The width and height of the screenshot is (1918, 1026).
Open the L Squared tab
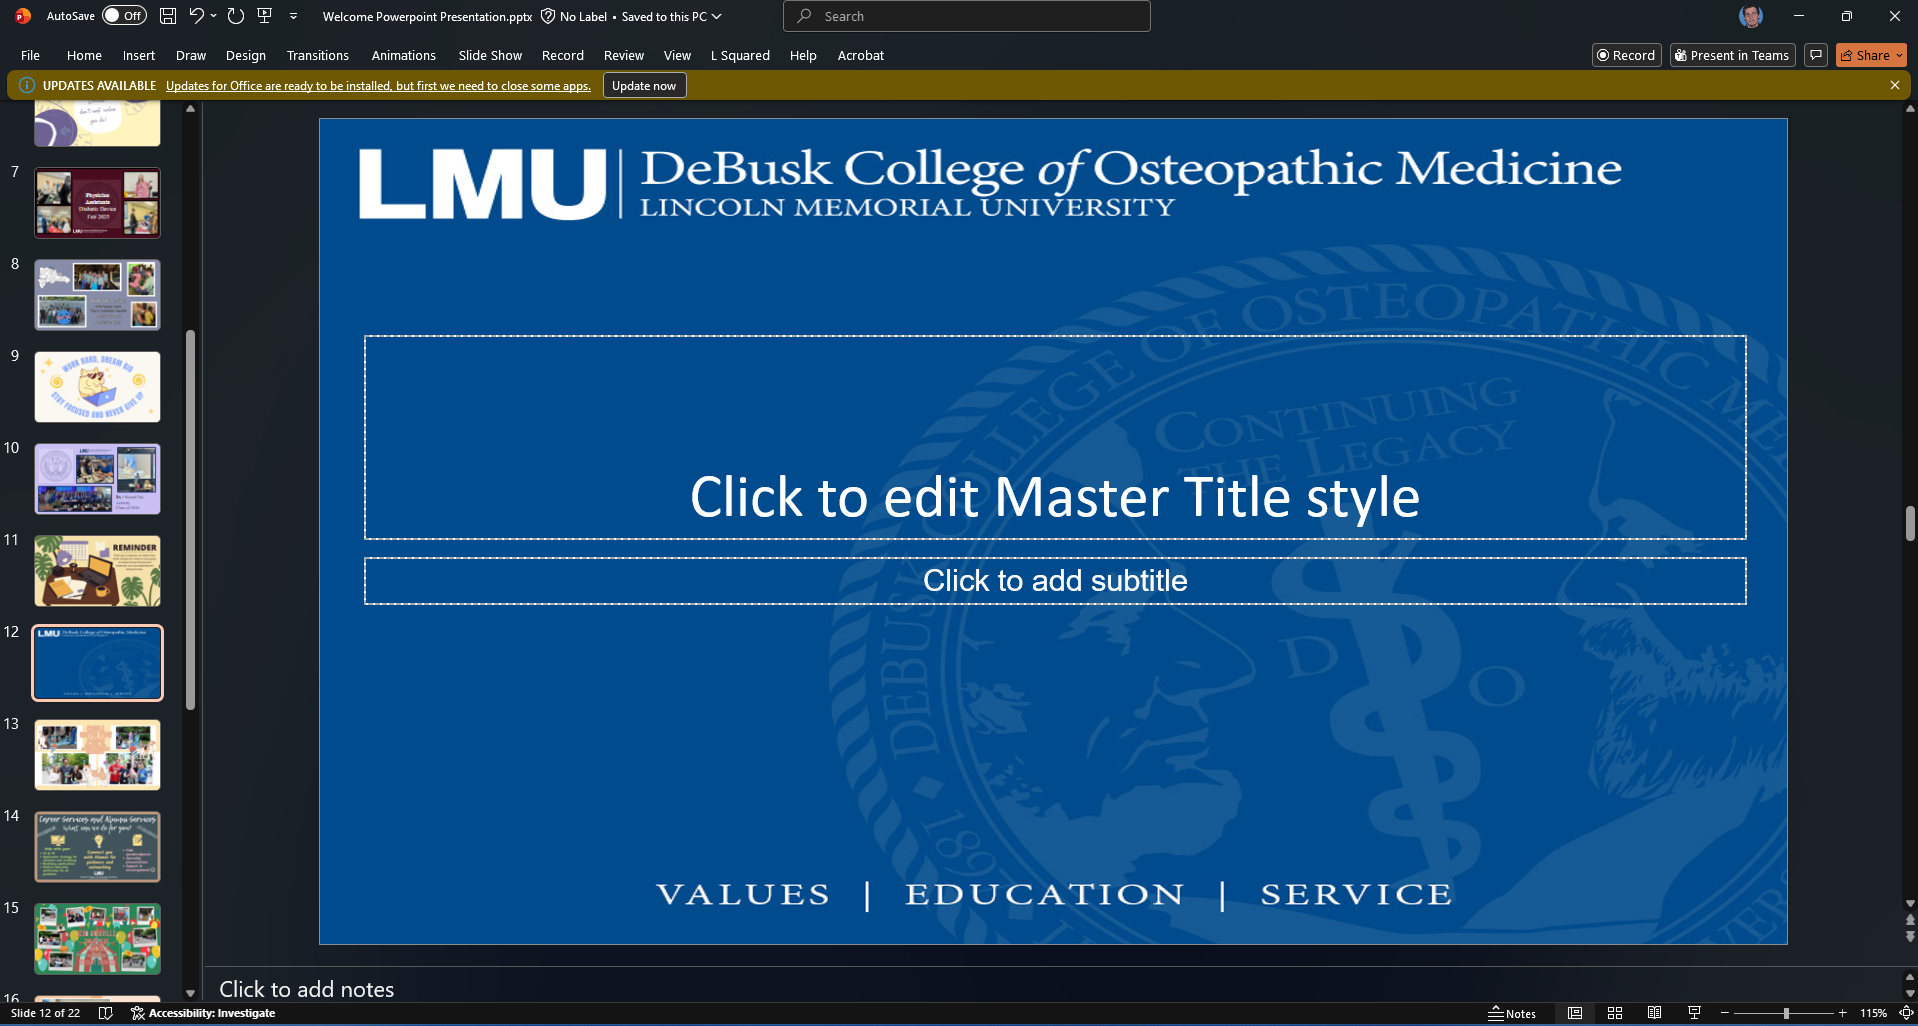click(741, 55)
